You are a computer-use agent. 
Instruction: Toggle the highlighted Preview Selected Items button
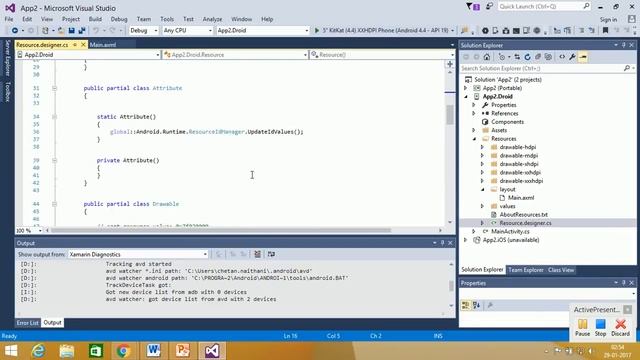(583, 57)
